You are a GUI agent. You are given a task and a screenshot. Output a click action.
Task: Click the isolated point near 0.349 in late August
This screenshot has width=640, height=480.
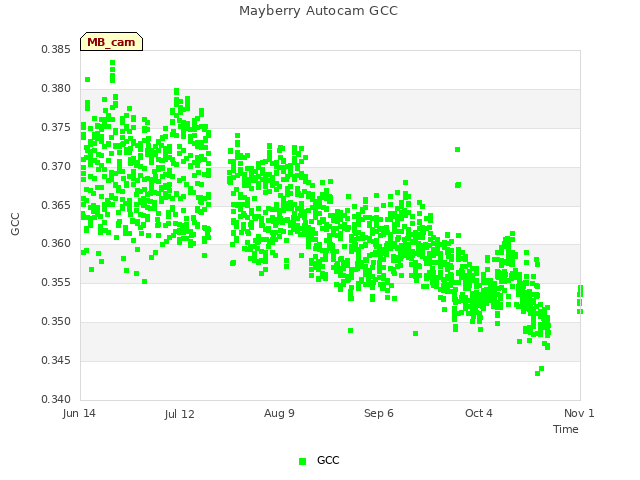tap(351, 331)
